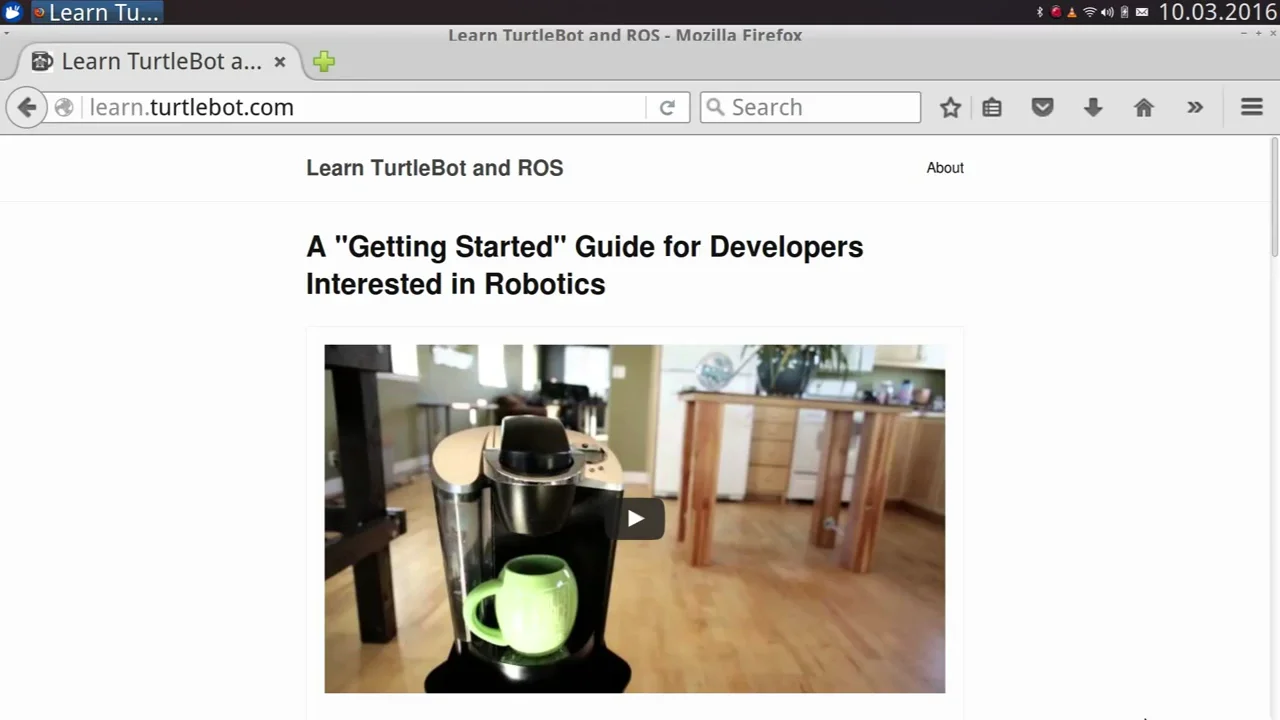Click the Learn TurtleBot and ROS site title
Viewport: 1280px width, 720px height.
click(x=435, y=168)
